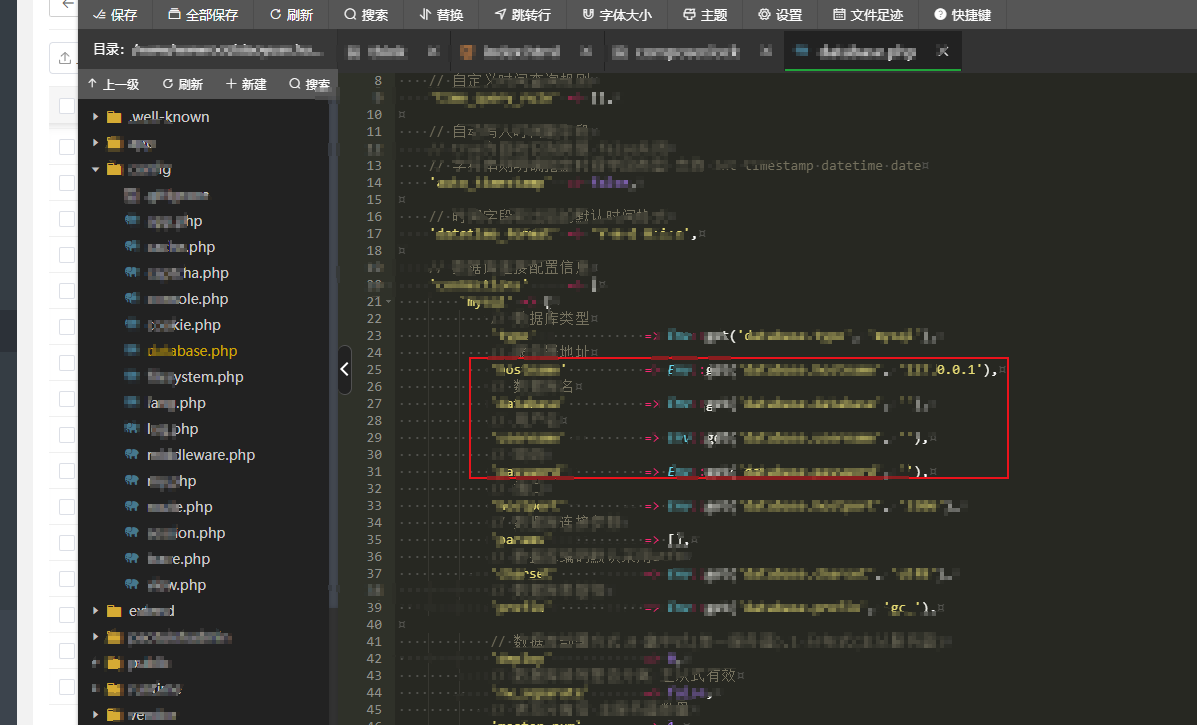Open the 主题 theme selector

(705, 15)
